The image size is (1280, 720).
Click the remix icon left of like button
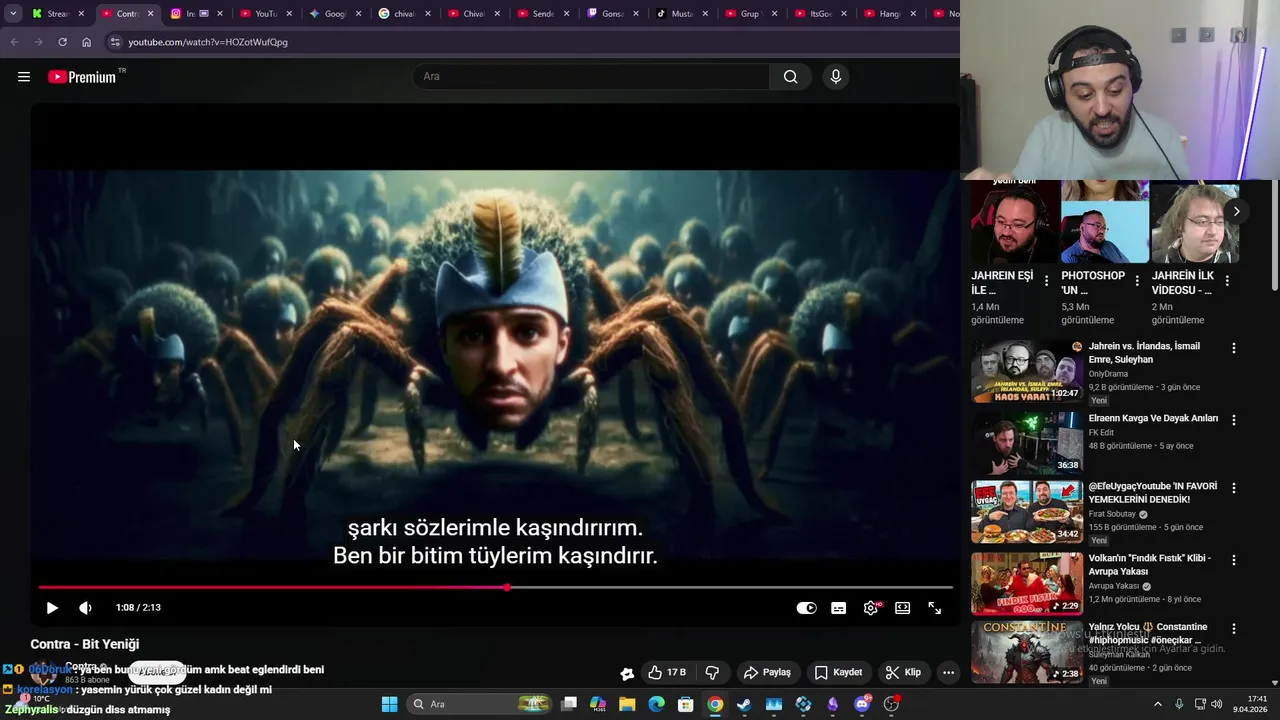pos(627,673)
